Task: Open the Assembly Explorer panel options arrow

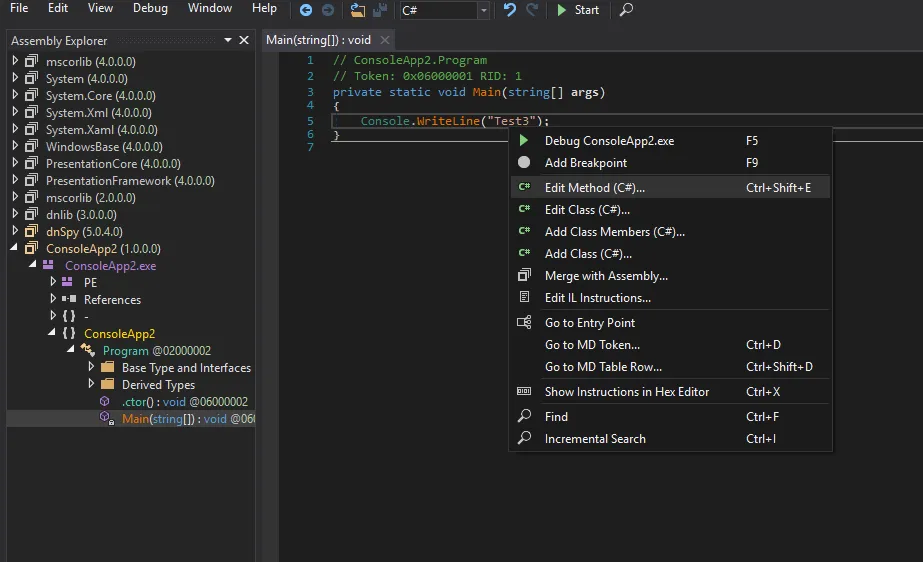Action: coord(228,40)
